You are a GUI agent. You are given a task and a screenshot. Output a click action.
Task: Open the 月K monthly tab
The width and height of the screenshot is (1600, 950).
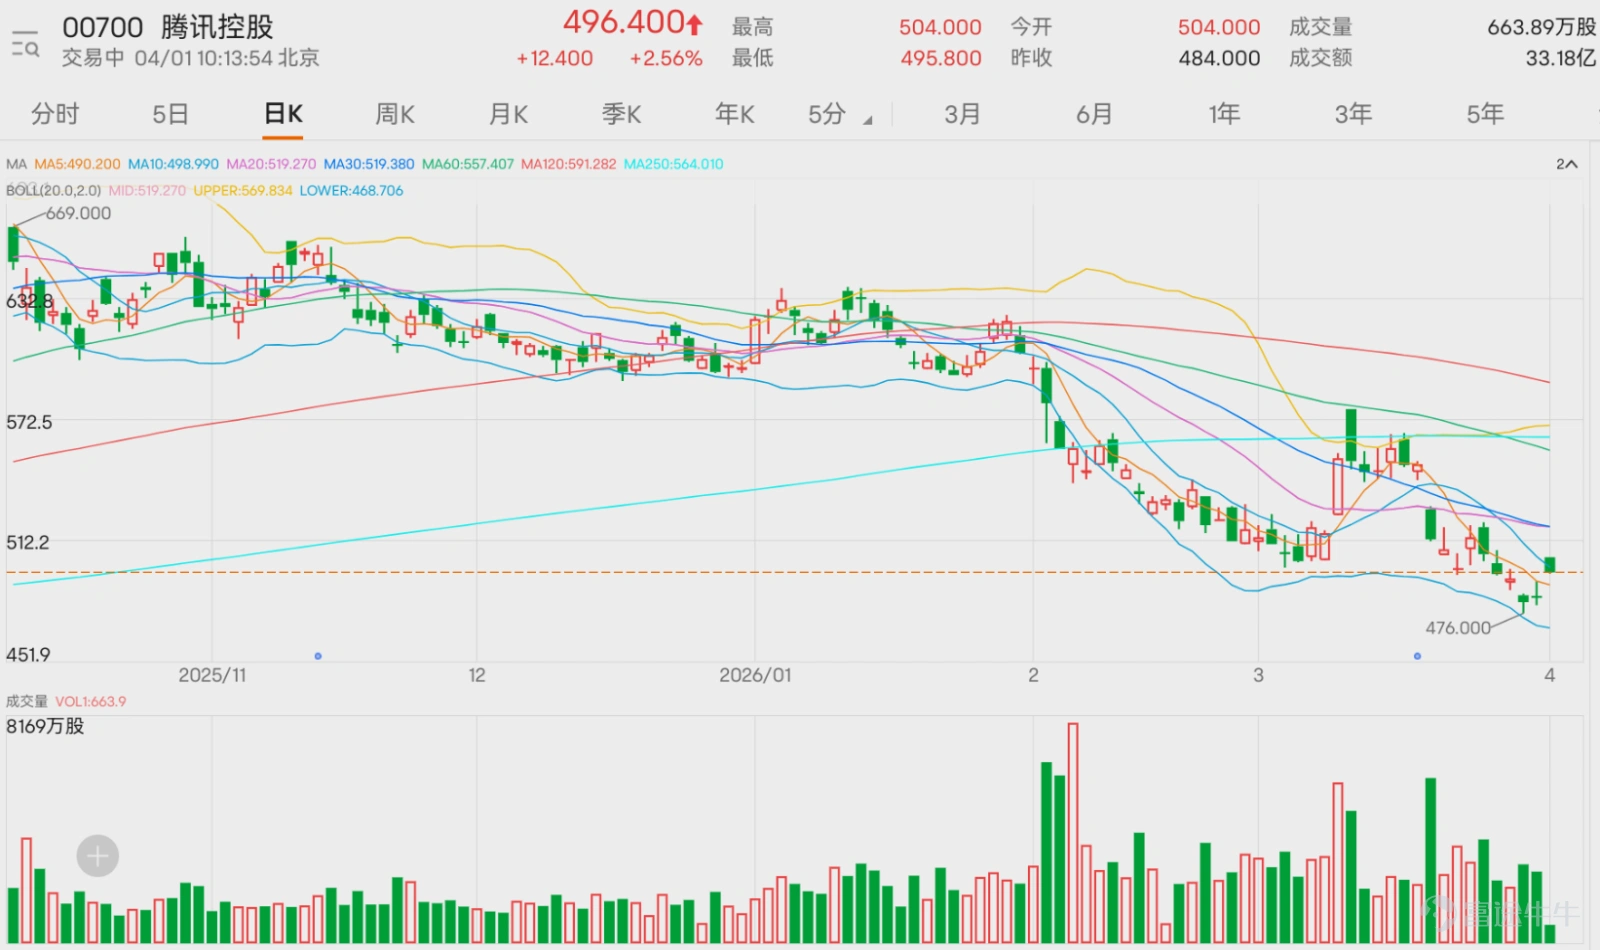tap(508, 114)
